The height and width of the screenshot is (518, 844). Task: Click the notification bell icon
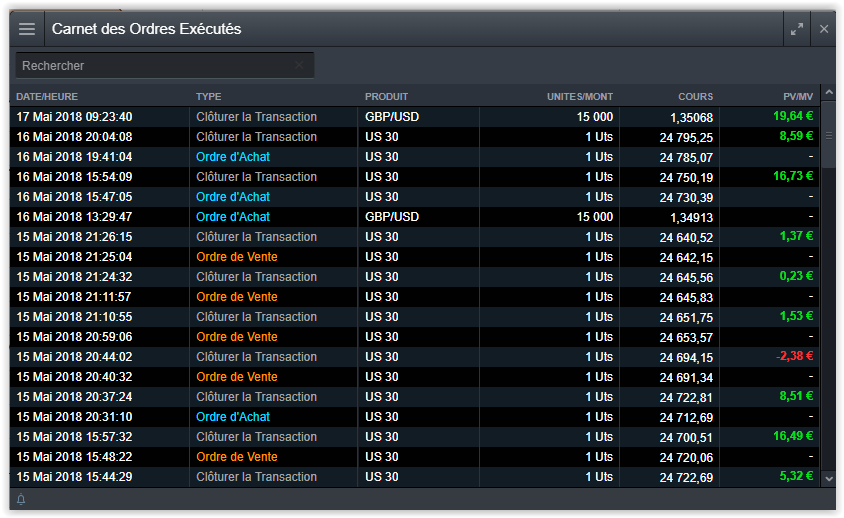click(x=21, y=499)
